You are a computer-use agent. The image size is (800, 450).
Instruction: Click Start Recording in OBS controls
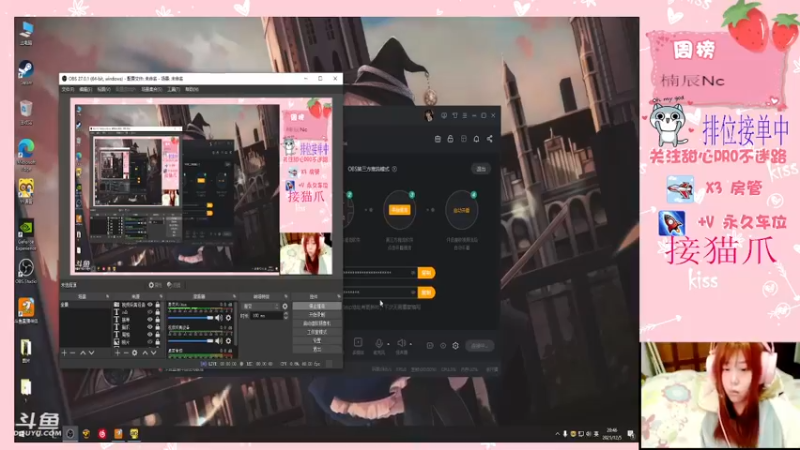(x=317, y=315)
